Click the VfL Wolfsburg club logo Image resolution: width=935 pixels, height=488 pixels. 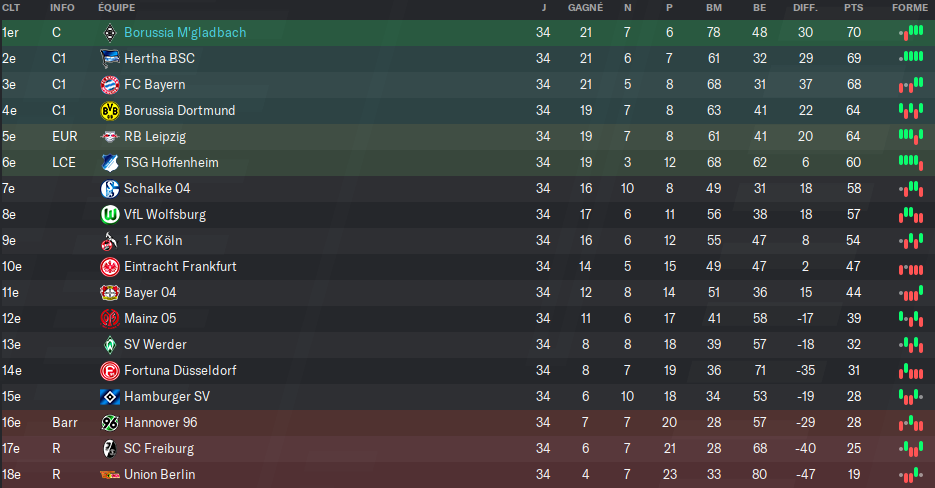point(110,215)
